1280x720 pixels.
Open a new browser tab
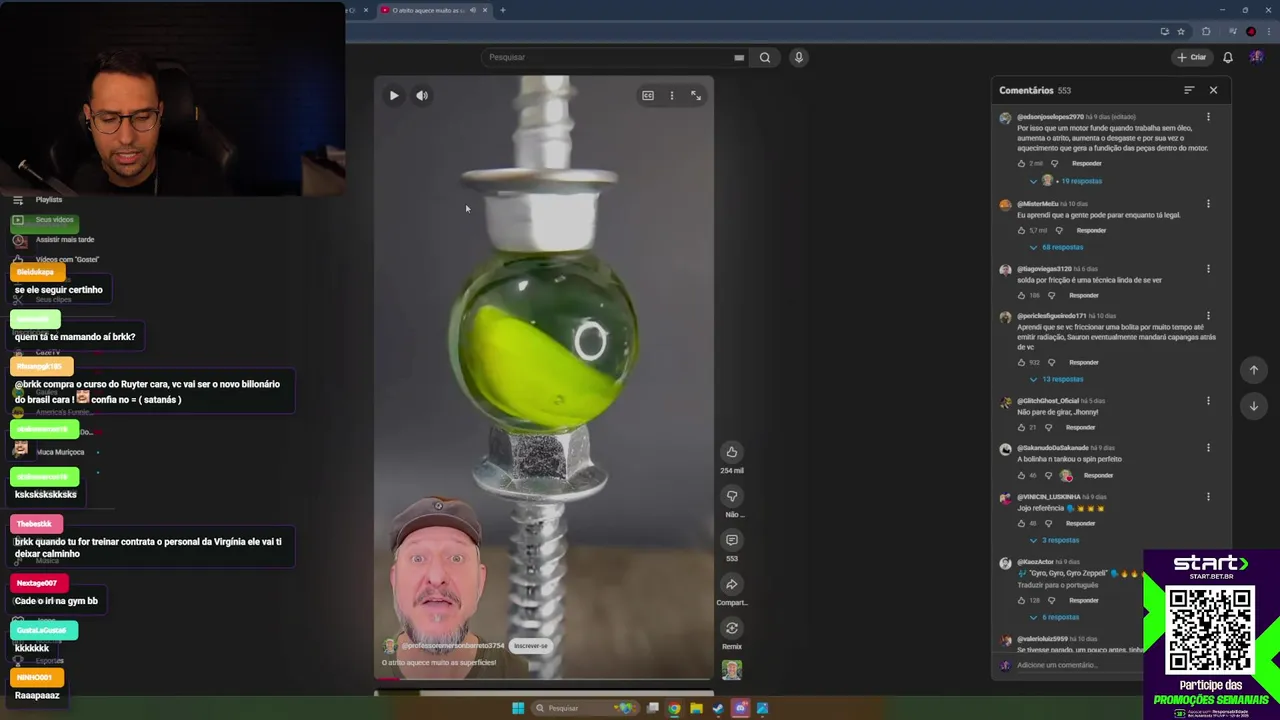tap(503, 10)
